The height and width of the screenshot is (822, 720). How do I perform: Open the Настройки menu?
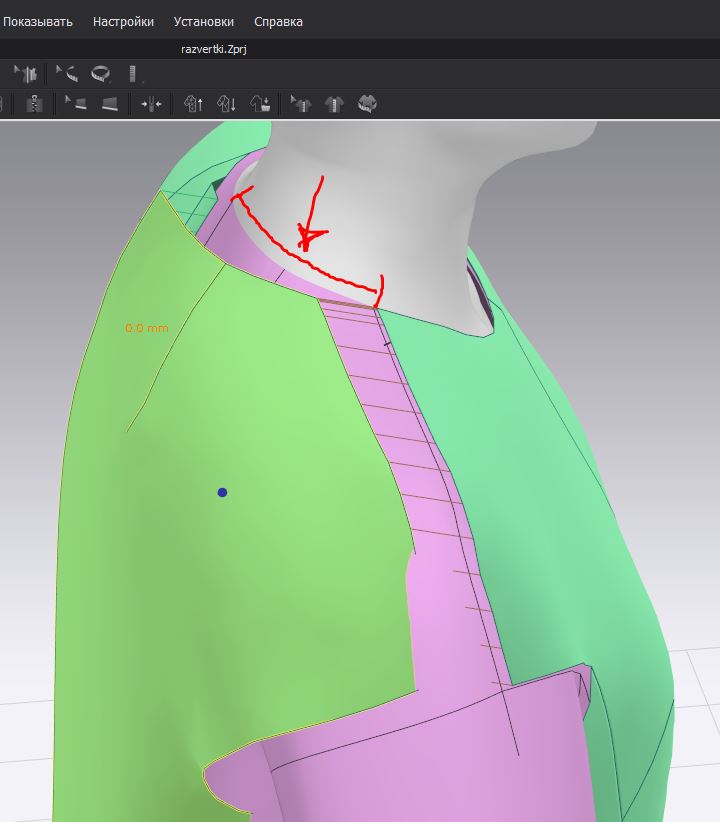[x=123, y=22]
